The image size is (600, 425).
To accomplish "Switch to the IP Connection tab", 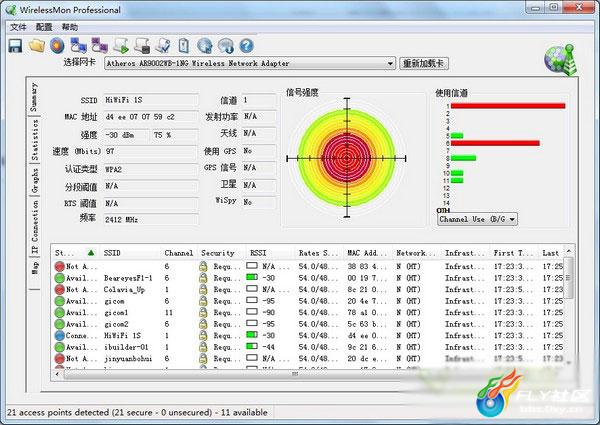I will pyautogui.click(x=35, y=227).
